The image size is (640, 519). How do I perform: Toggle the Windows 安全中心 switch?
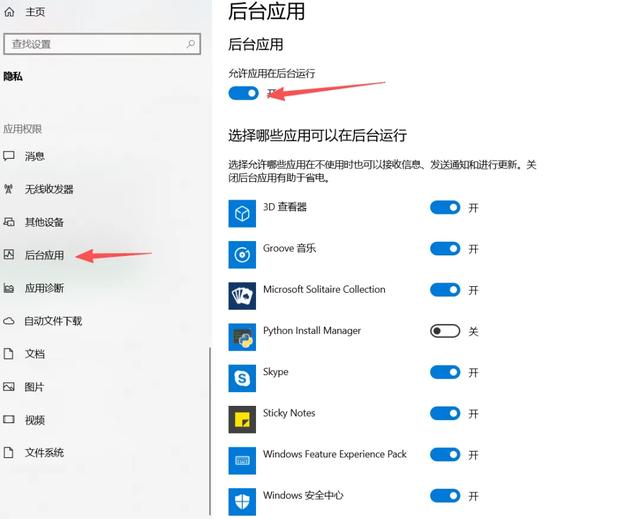coord(445,496)
